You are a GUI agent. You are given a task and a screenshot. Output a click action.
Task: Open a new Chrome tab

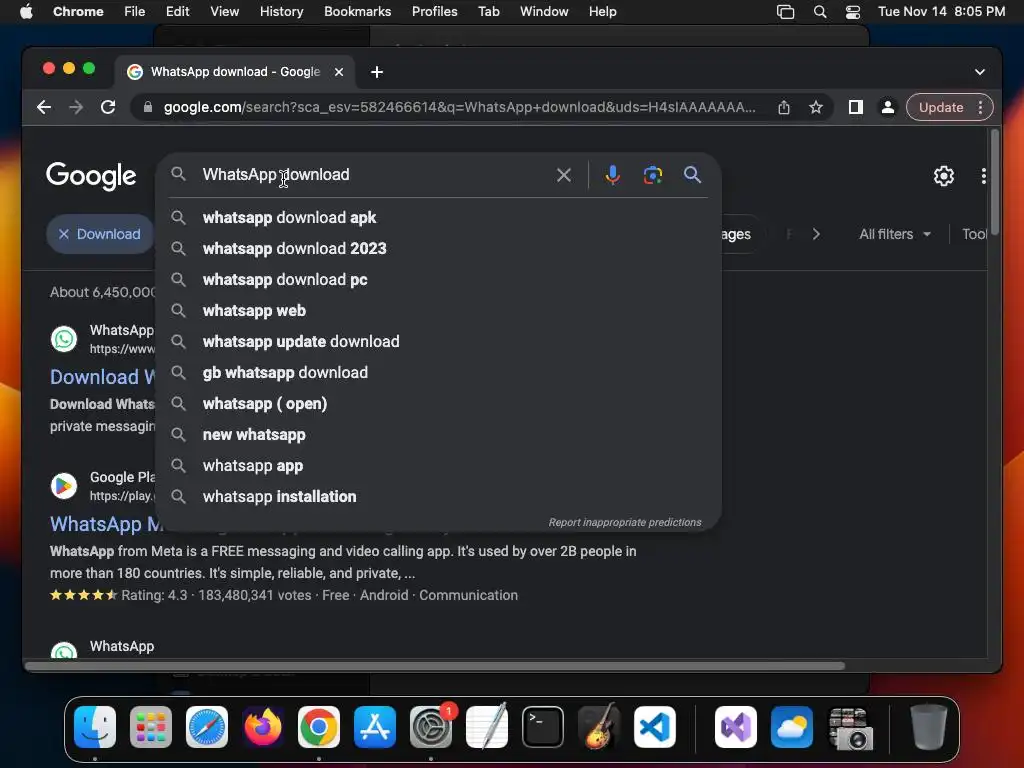point(377,72)
